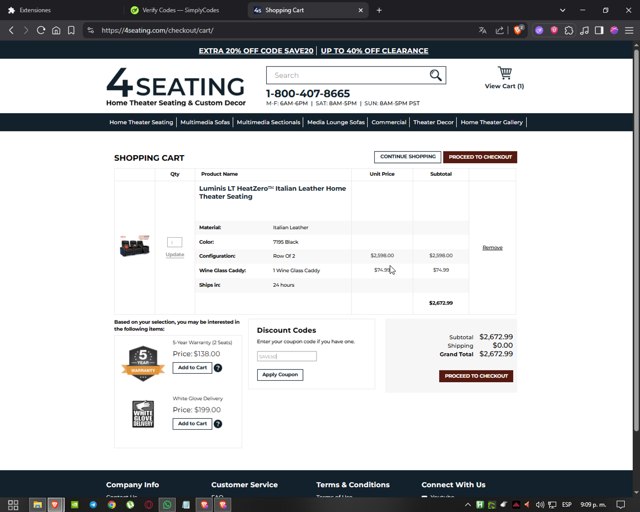
Task: Click the page vertical scrollbar
Action: coord(636,241)
